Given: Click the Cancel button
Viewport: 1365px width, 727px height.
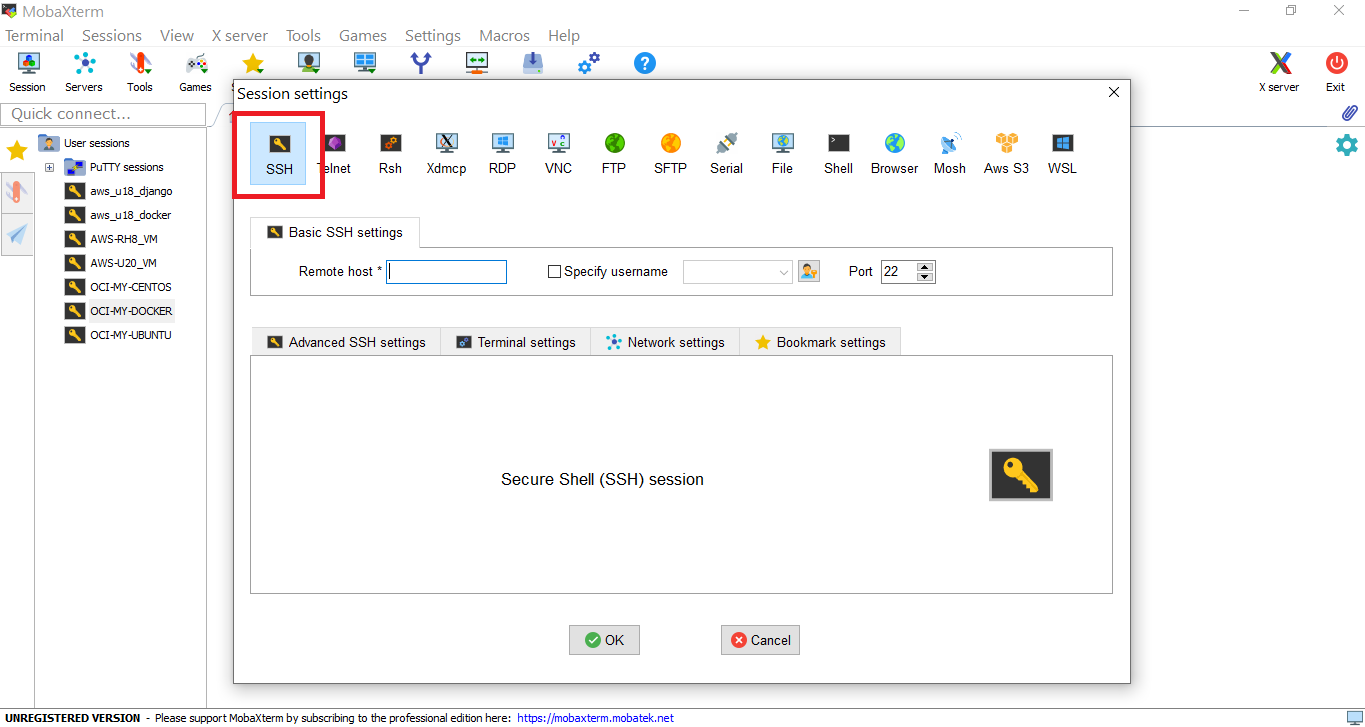Looking at the screenshot, I should tap(760, 640).
